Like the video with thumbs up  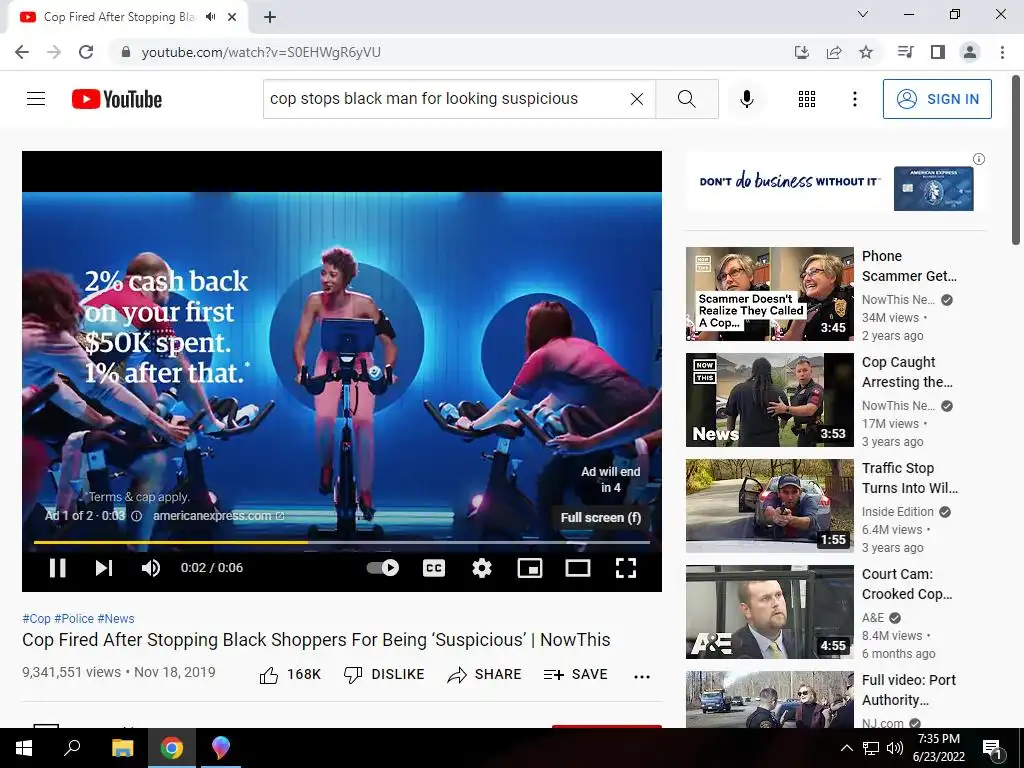pos(290,675)
